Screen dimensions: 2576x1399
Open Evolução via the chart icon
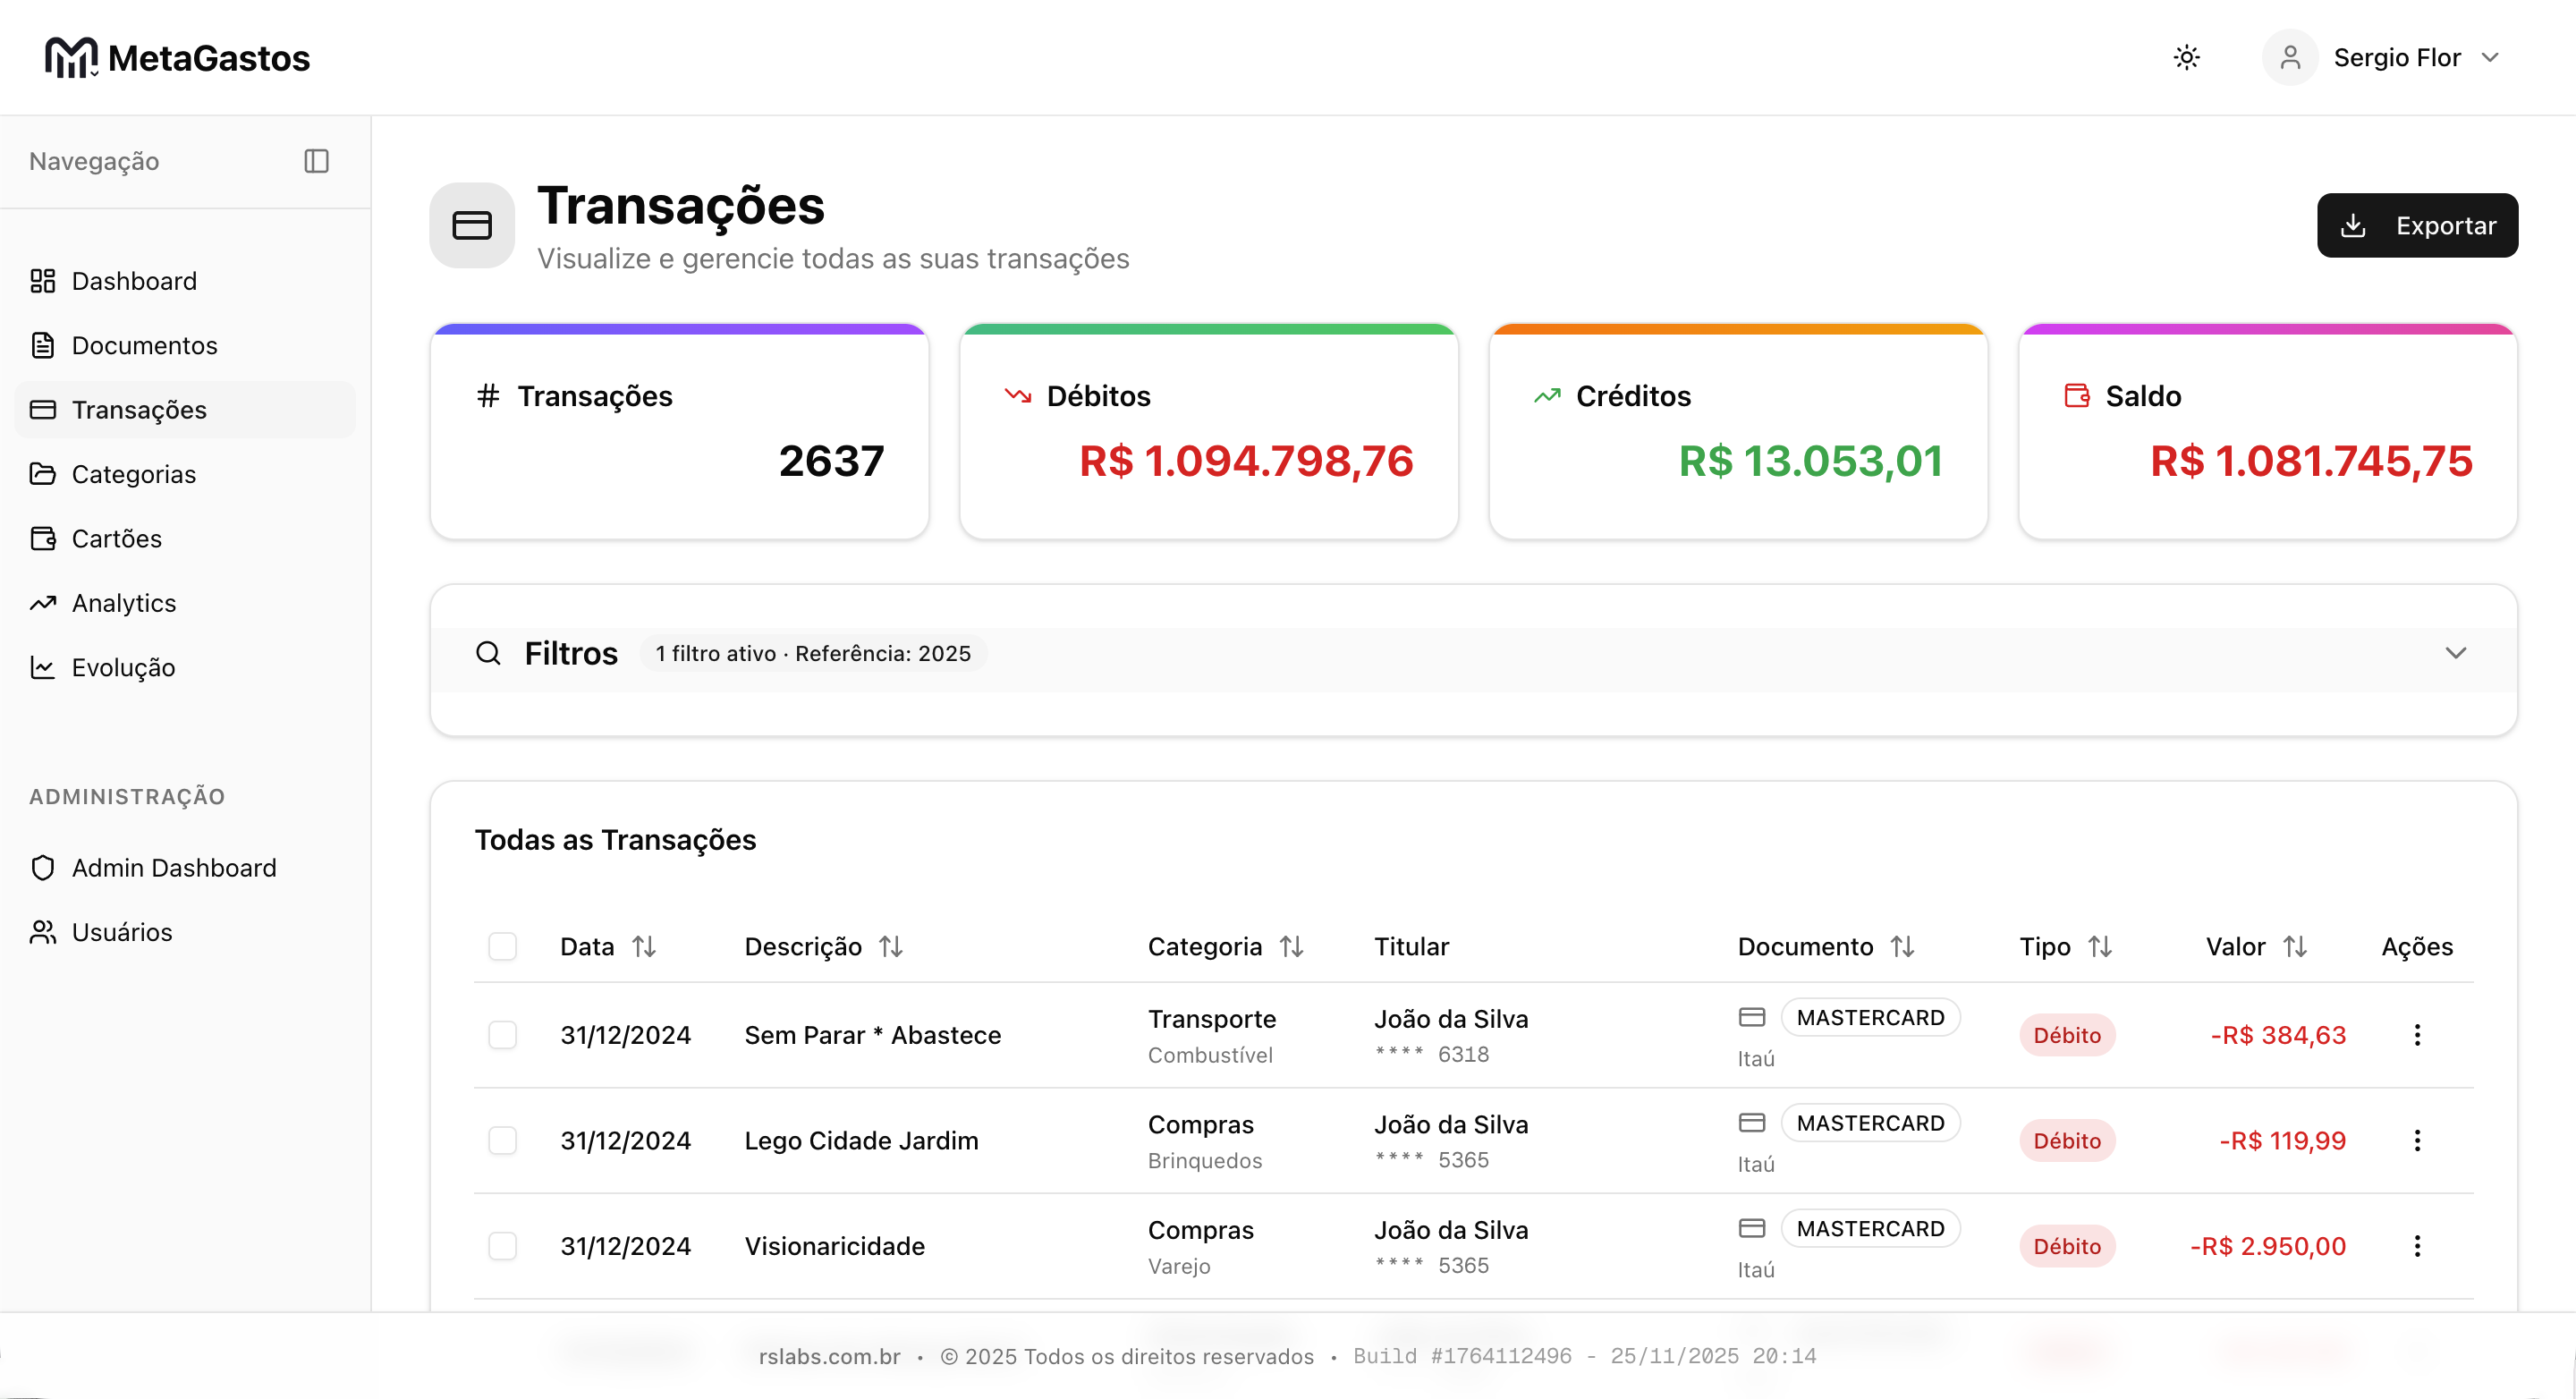click(42, 667)
